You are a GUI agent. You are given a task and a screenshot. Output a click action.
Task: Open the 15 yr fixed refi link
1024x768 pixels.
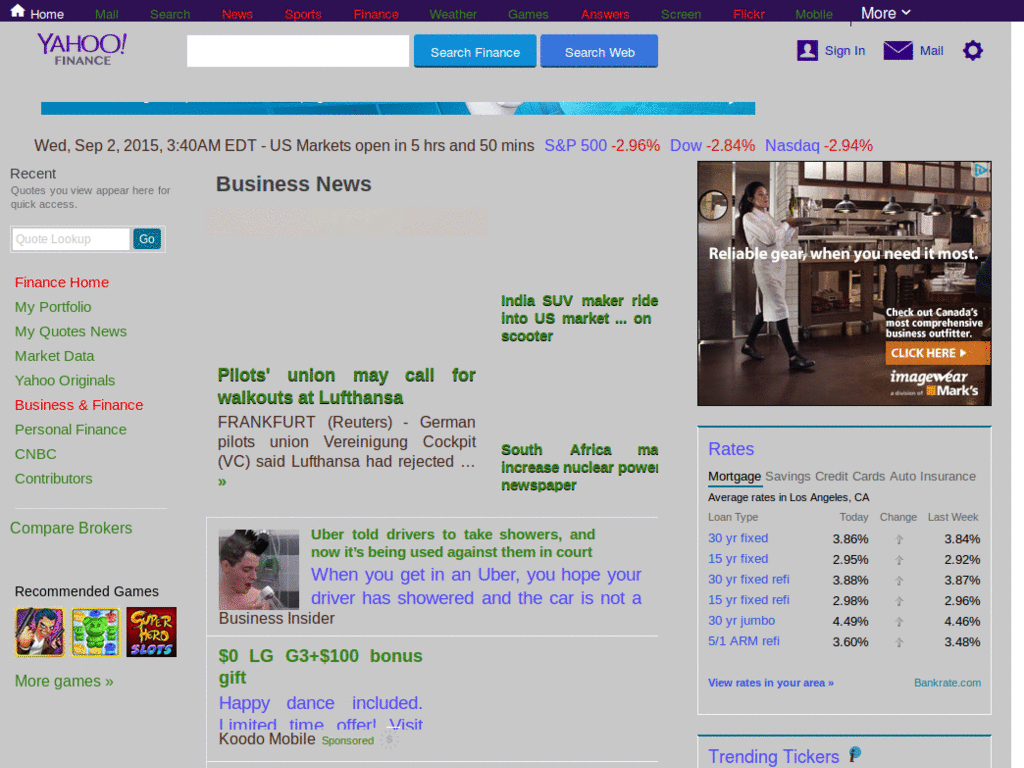pyautogui.click(x=748, y=600)
